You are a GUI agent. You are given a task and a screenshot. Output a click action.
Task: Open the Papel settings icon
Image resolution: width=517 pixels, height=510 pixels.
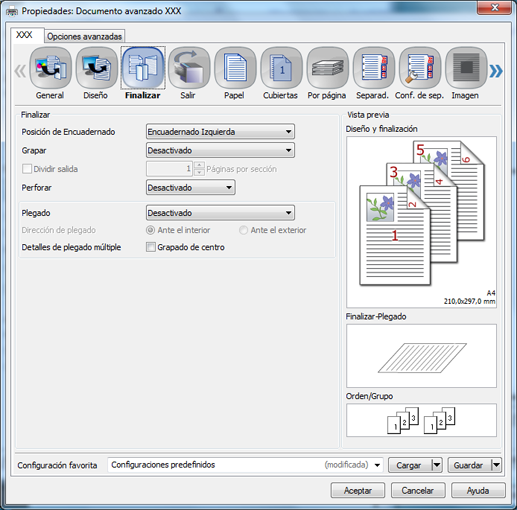(235, 68)
